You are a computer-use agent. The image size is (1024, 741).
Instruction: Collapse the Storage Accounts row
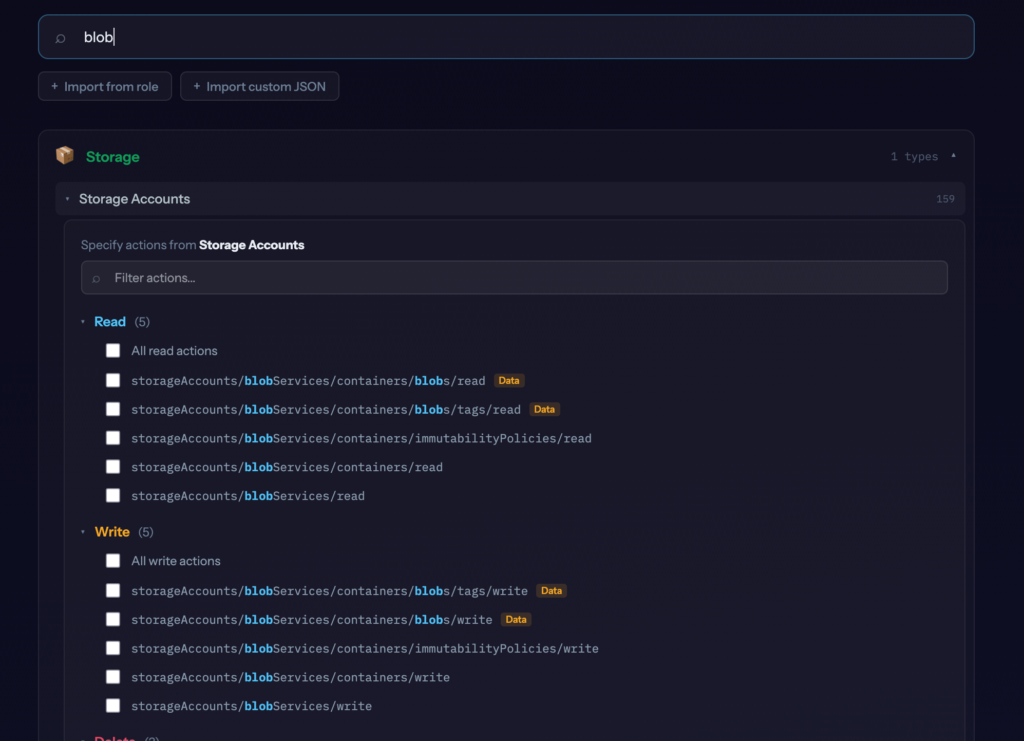point(68,199)
